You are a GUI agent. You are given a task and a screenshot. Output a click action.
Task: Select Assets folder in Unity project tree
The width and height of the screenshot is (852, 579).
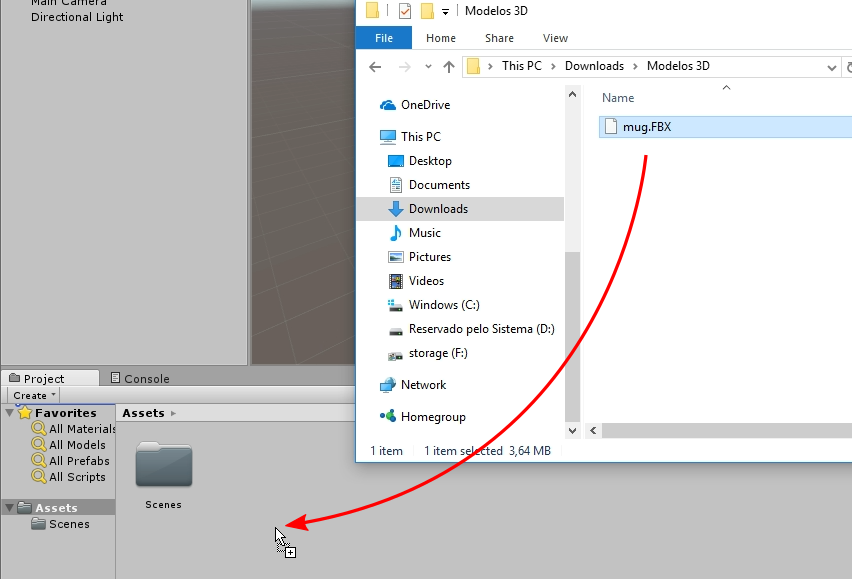coord(57,508)
